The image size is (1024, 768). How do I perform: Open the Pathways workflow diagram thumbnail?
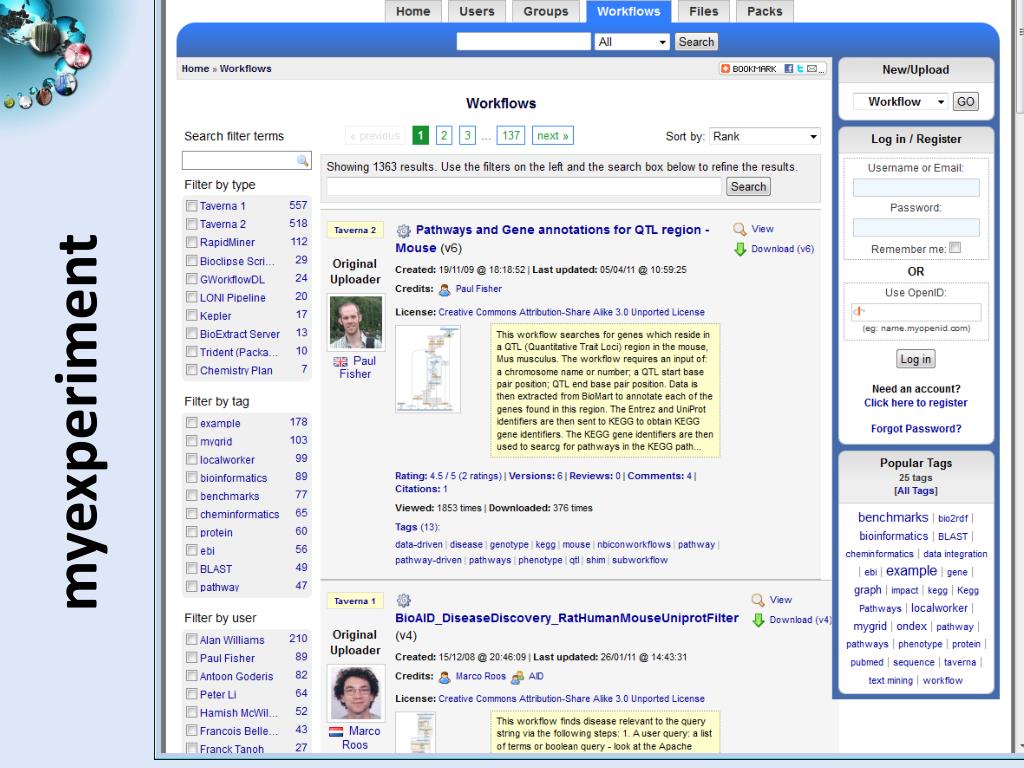click(x=428, y=369)
